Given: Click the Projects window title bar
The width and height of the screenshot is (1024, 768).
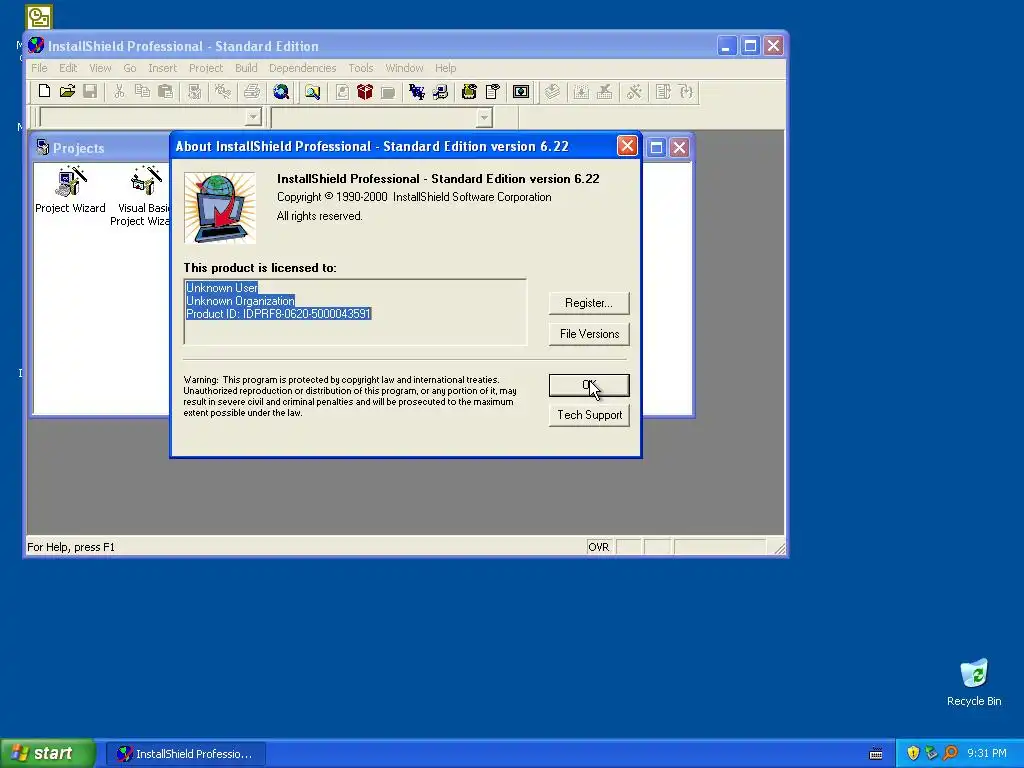Looking at the screenshot, I should coord(98,148).
